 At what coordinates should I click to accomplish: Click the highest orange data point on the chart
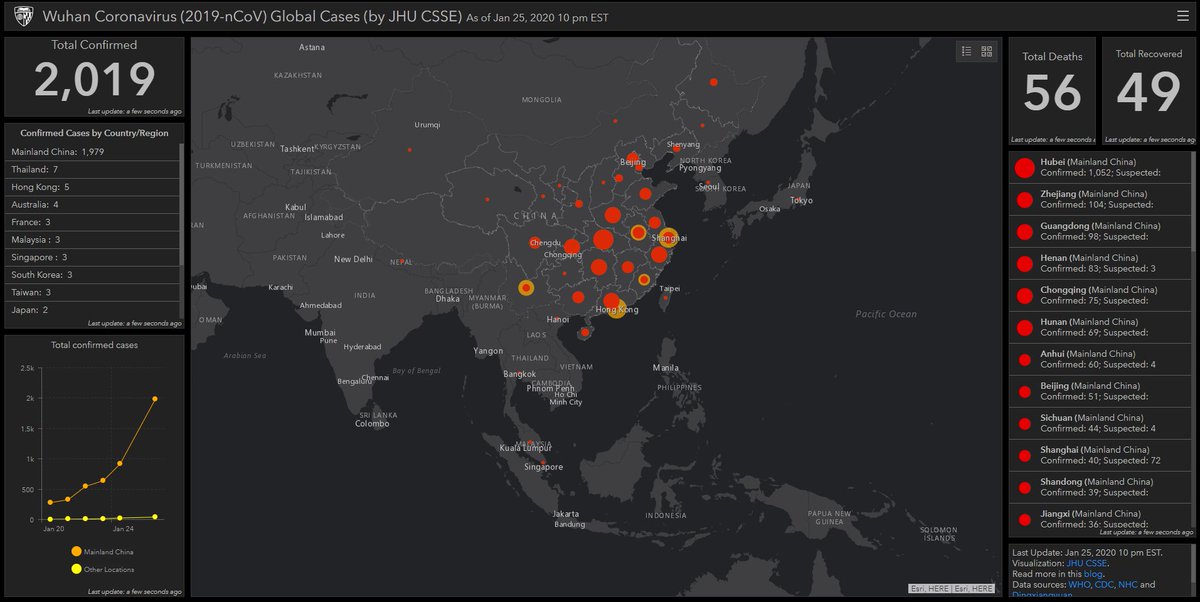[x=154, y=398]
